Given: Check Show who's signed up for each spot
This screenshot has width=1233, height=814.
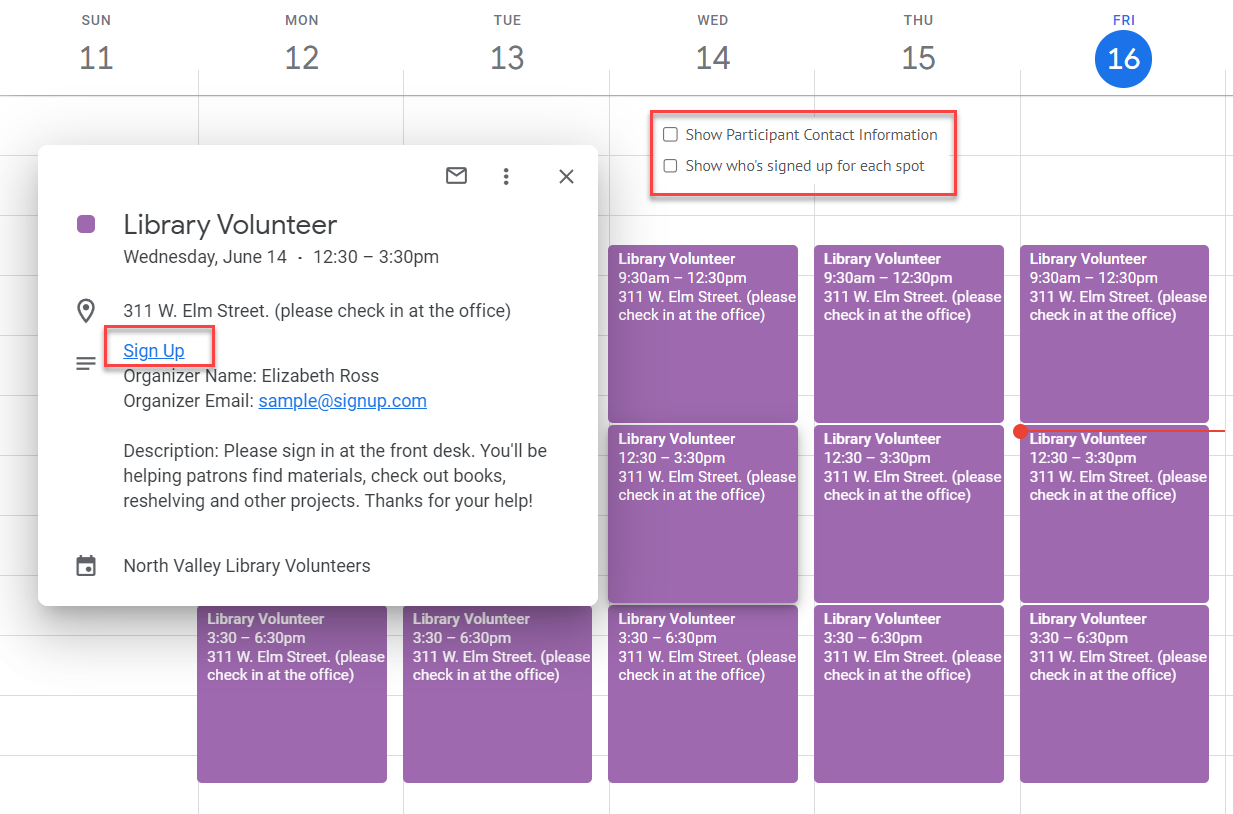Looking at the screenshot, I should pos(671,166).
